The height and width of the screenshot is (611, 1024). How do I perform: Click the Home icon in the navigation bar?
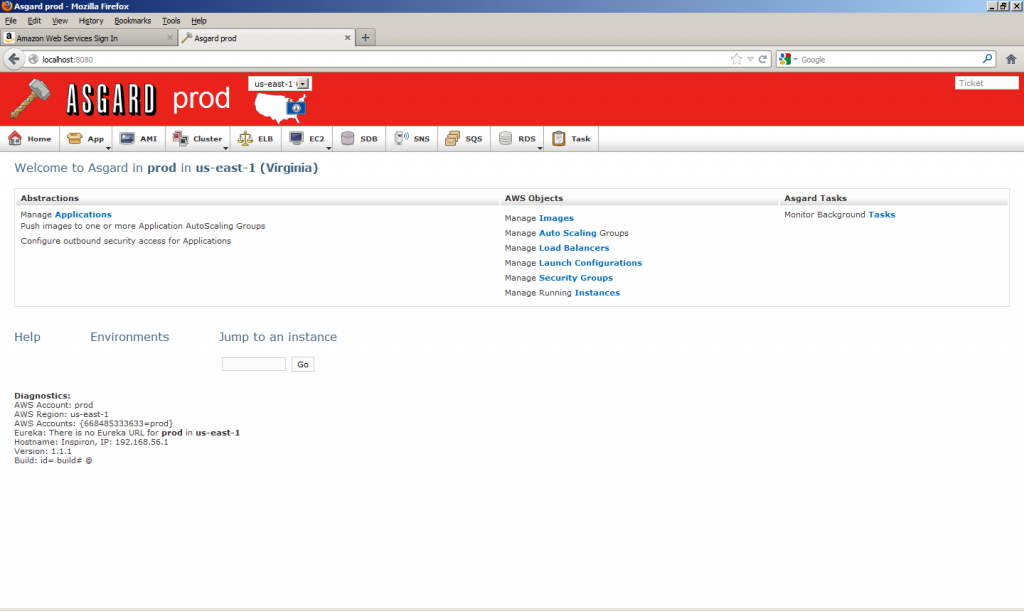(16, 139)
